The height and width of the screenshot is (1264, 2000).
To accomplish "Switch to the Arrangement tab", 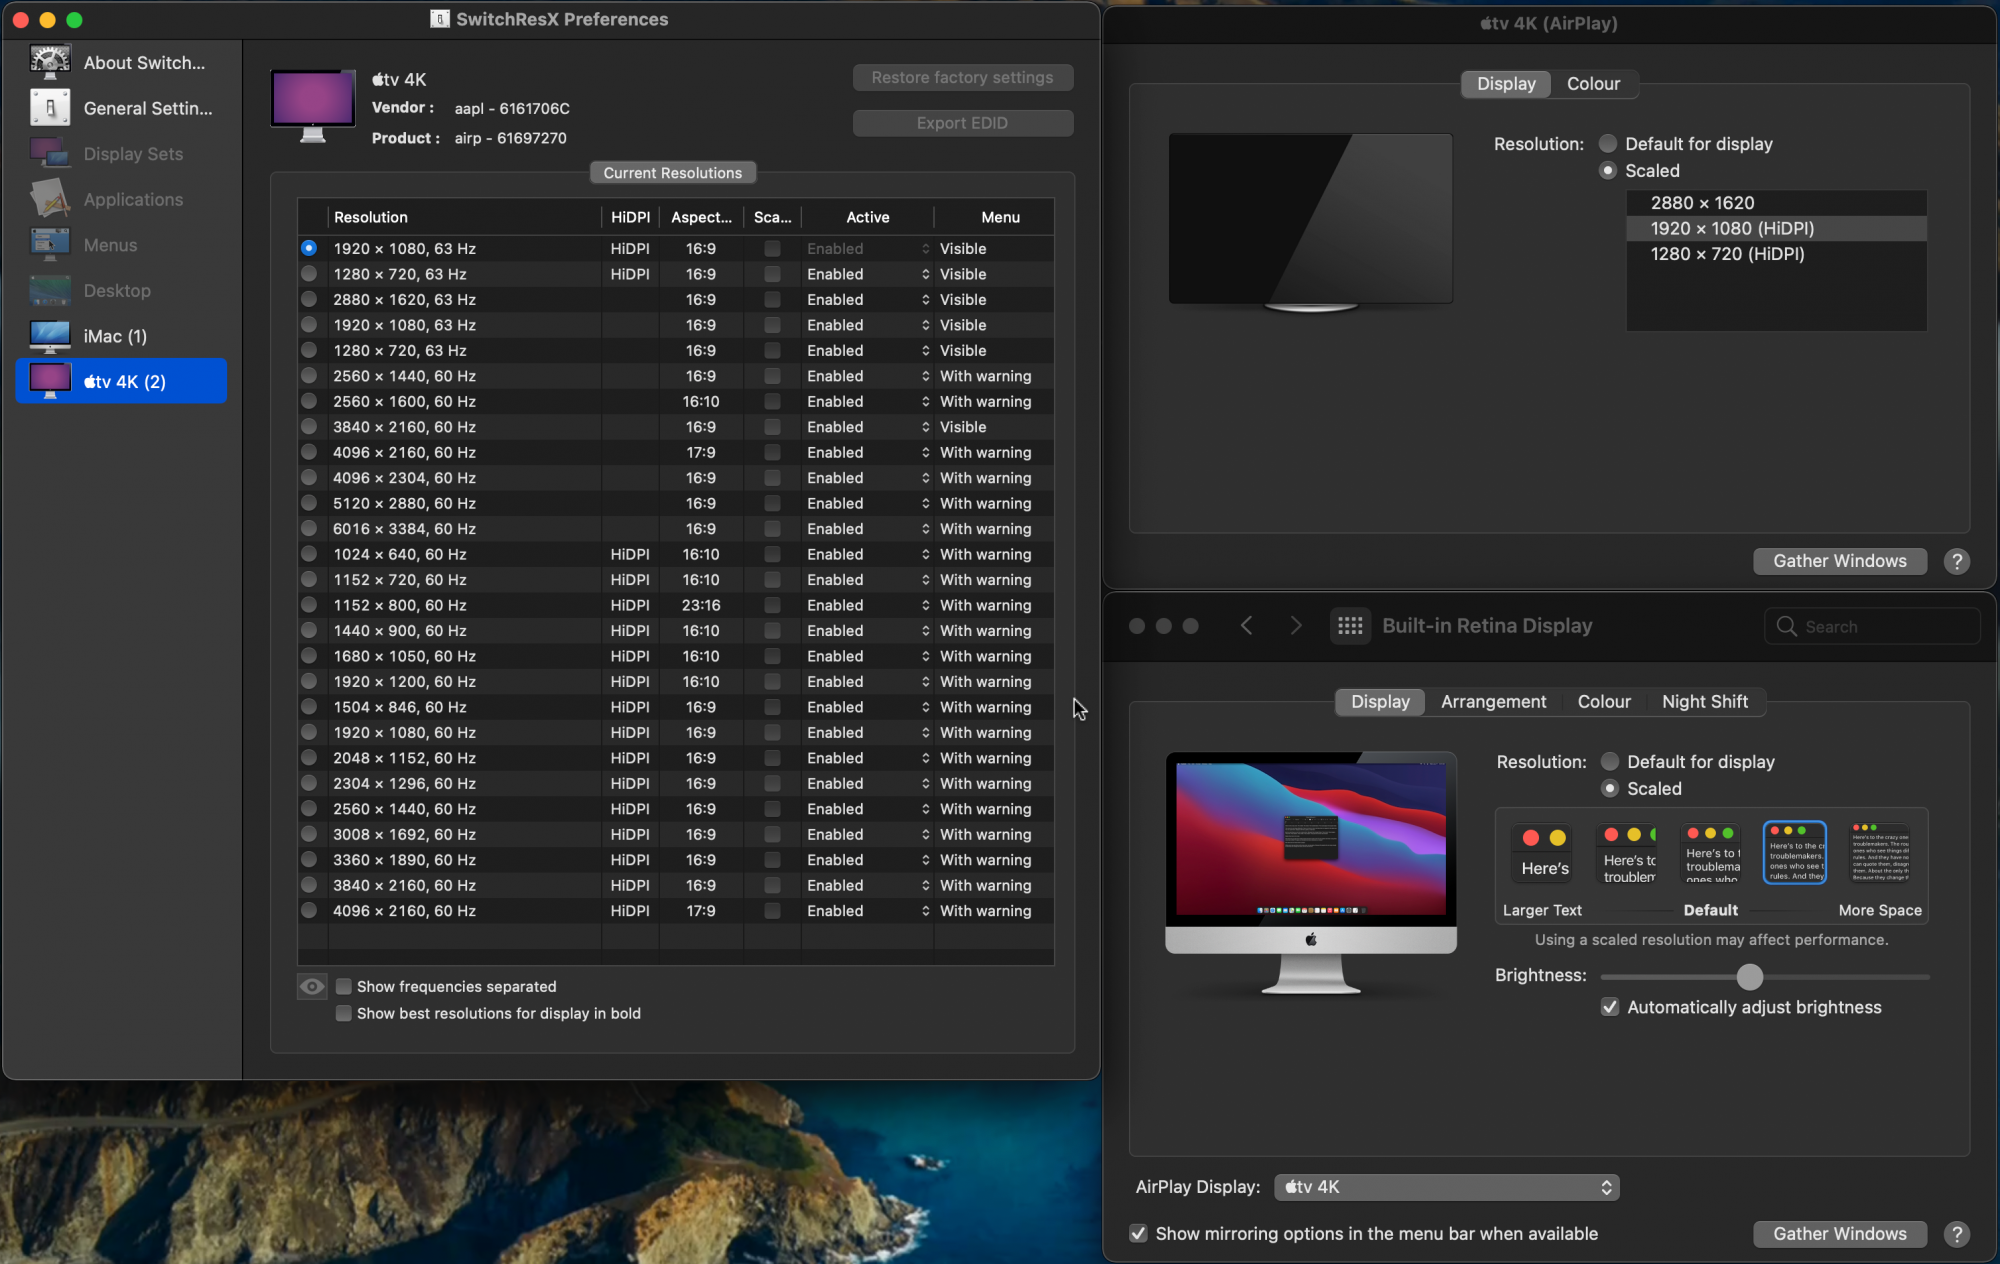I will pos(1493,702).
